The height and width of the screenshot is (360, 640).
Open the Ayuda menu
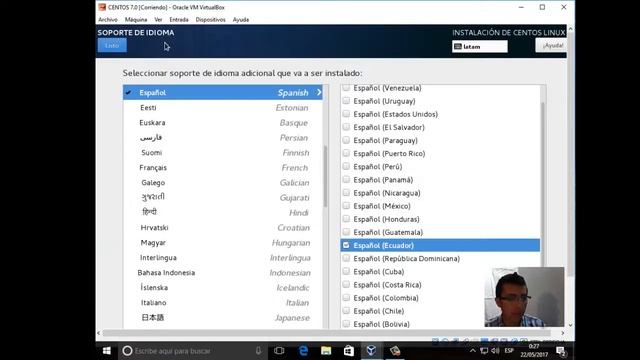pos(241,20)
